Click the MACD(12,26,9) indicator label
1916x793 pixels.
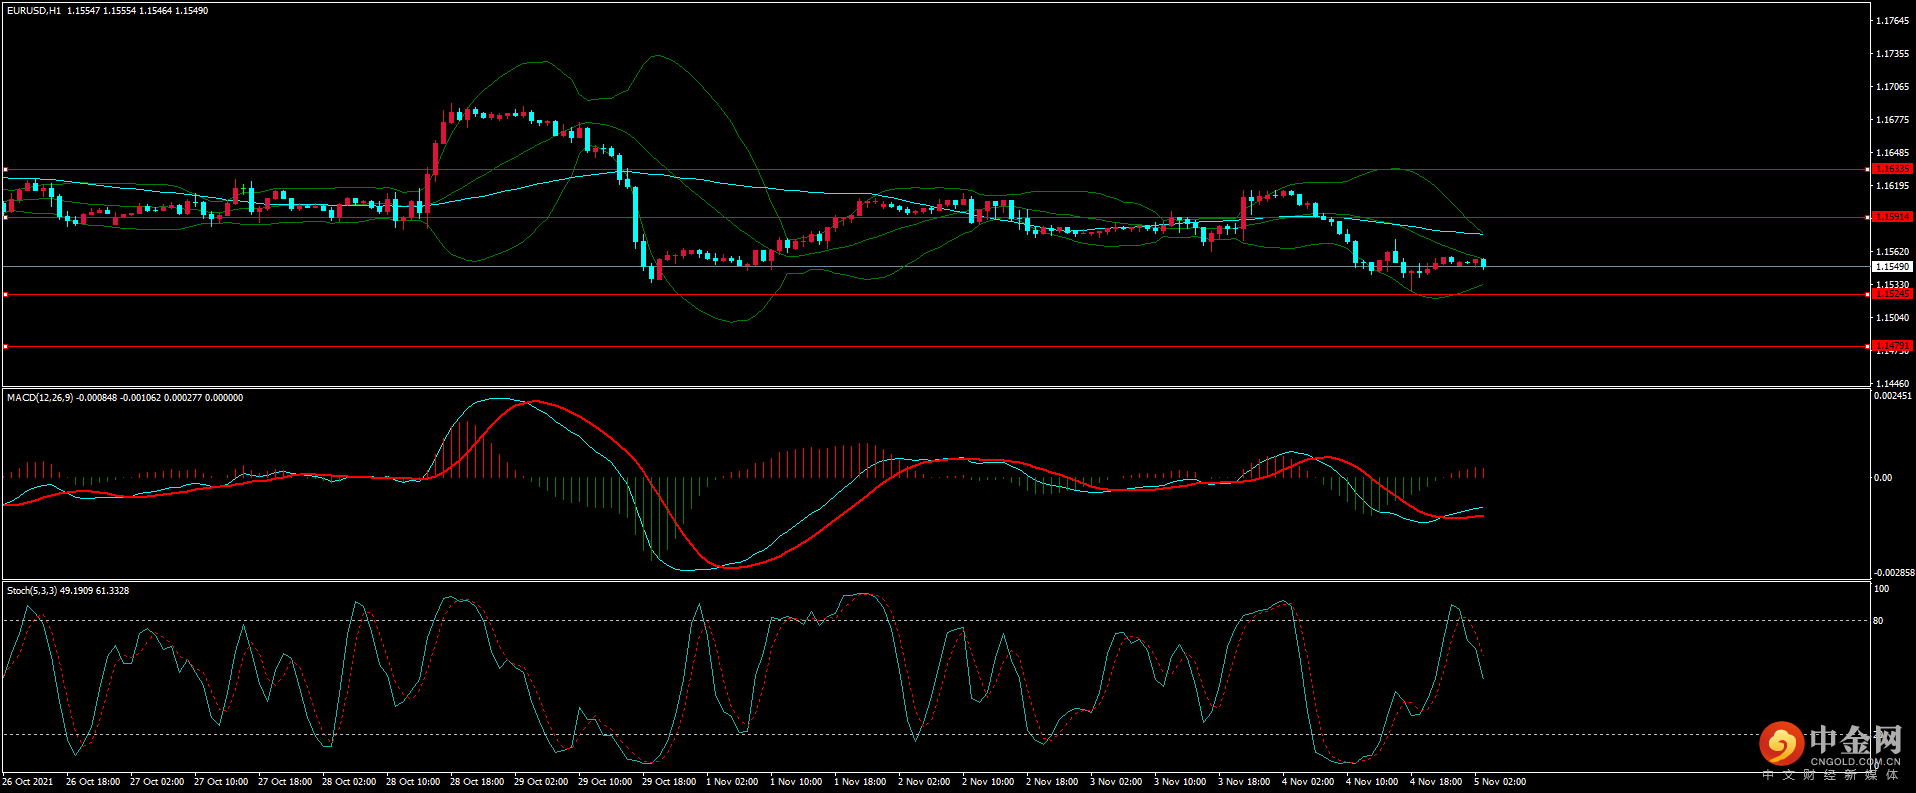click(40, 398)
